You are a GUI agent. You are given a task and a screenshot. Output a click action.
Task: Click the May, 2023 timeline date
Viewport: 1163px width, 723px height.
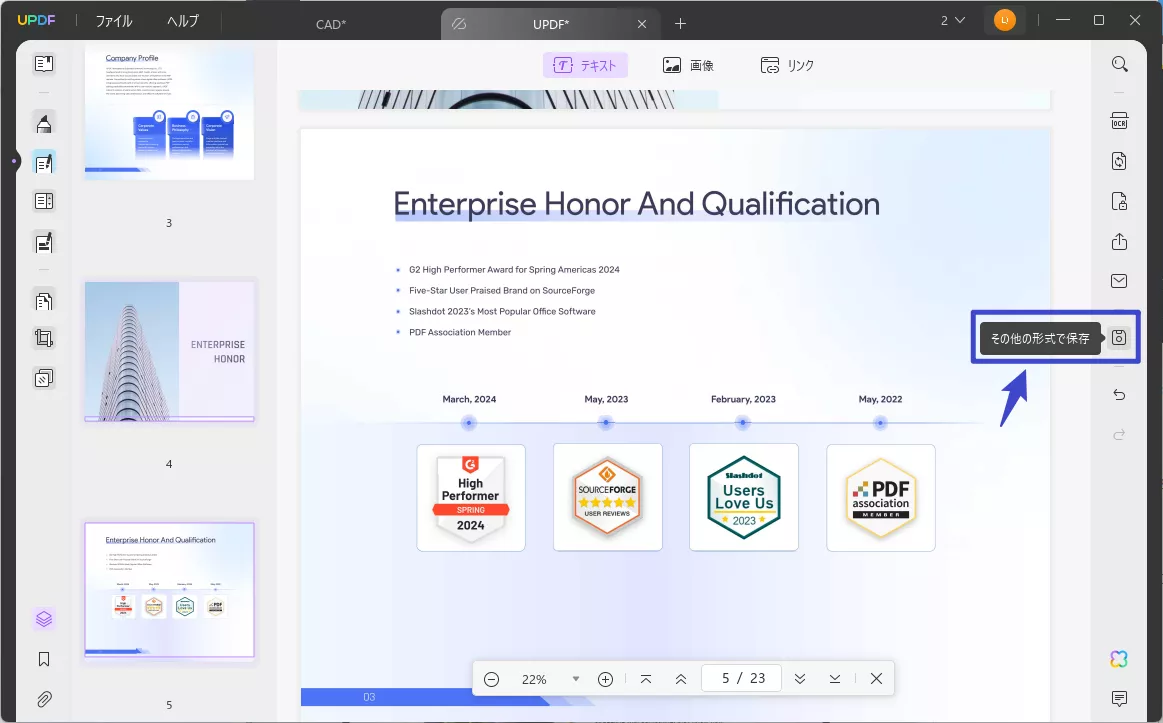coord(606,399)
